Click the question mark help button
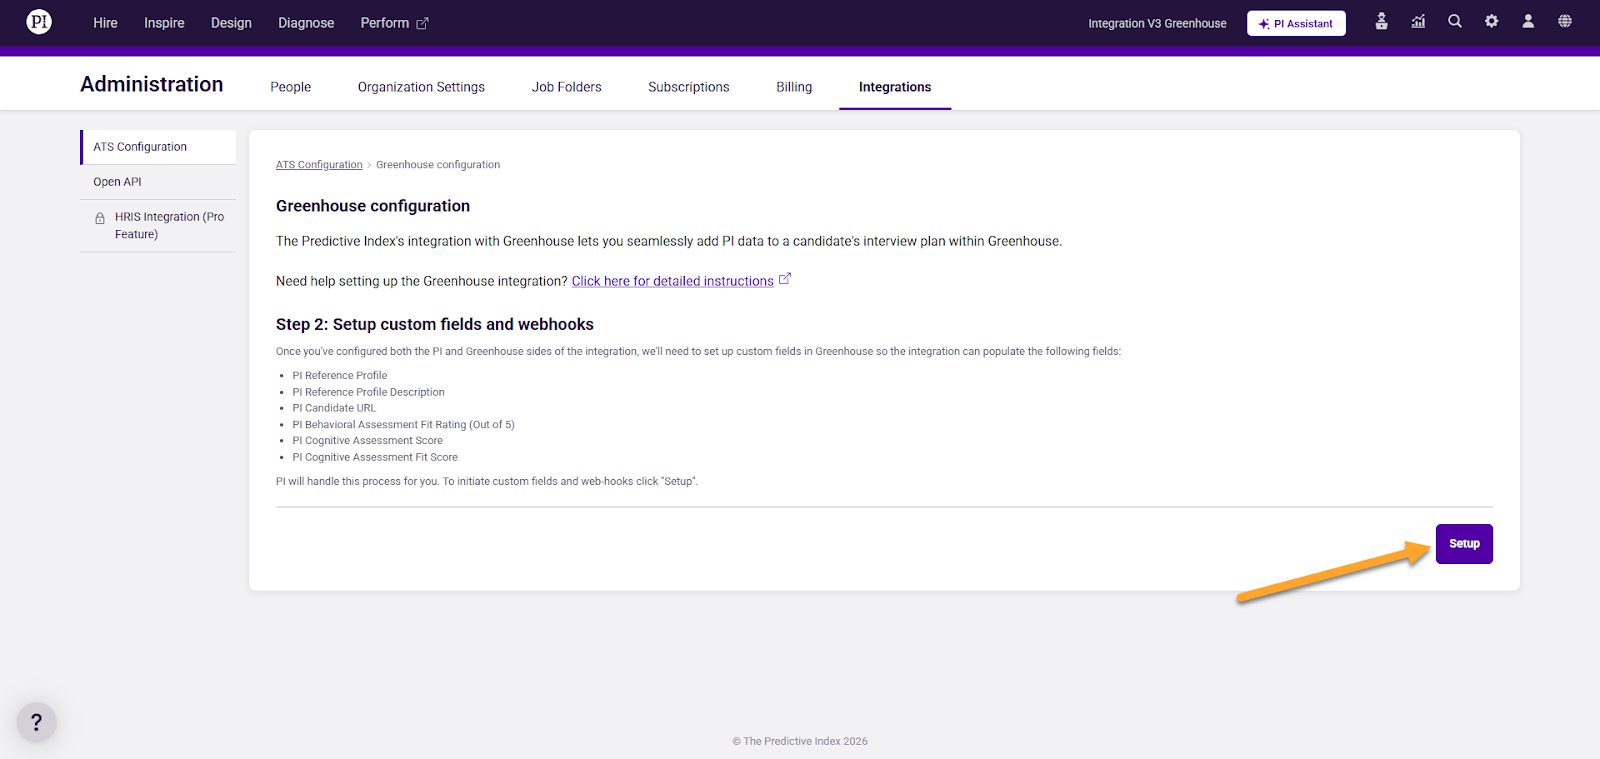The height and width of the screenshot is (759, 1600). pyautogui.click(x=37, y=722)
